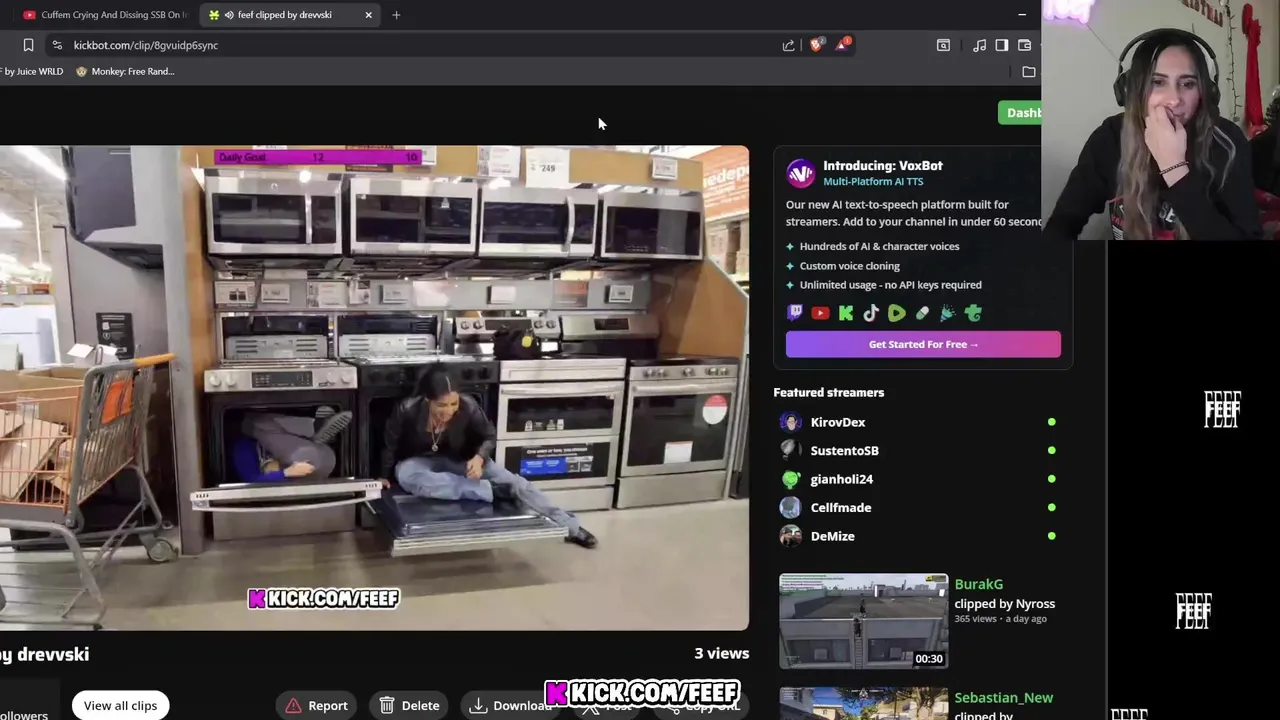Viewport: 1280px width, 720px height.
Task: Click the 3 views counter text
Action: (x=721, y=653)
